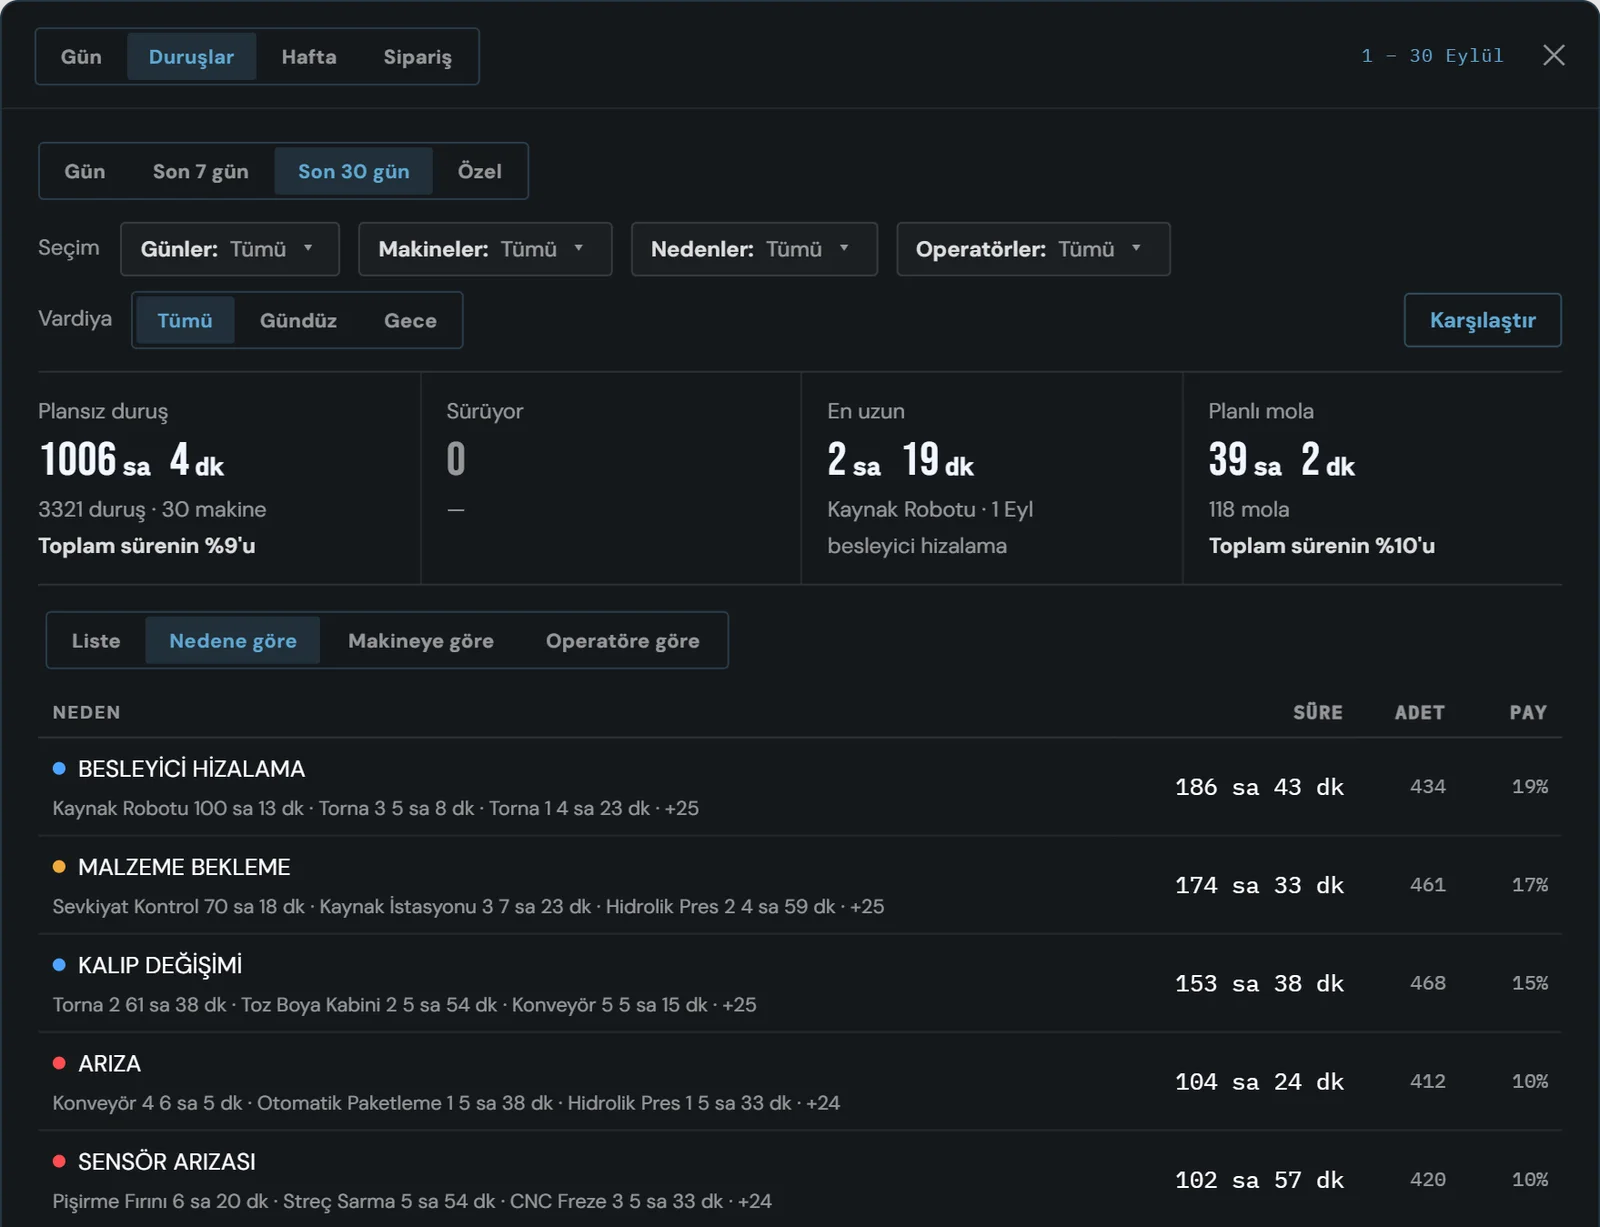Click the Planlı mola summary card

pos(1373,478)
